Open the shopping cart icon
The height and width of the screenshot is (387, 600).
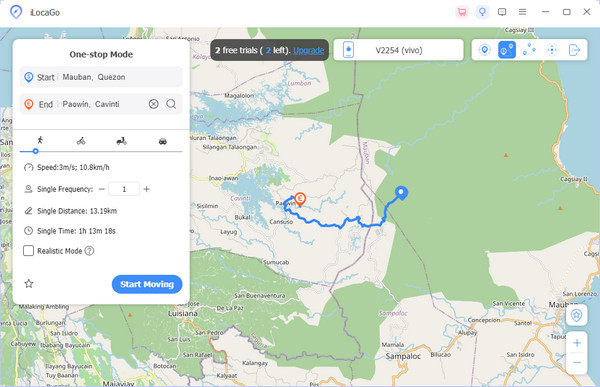tap(462, 12)
